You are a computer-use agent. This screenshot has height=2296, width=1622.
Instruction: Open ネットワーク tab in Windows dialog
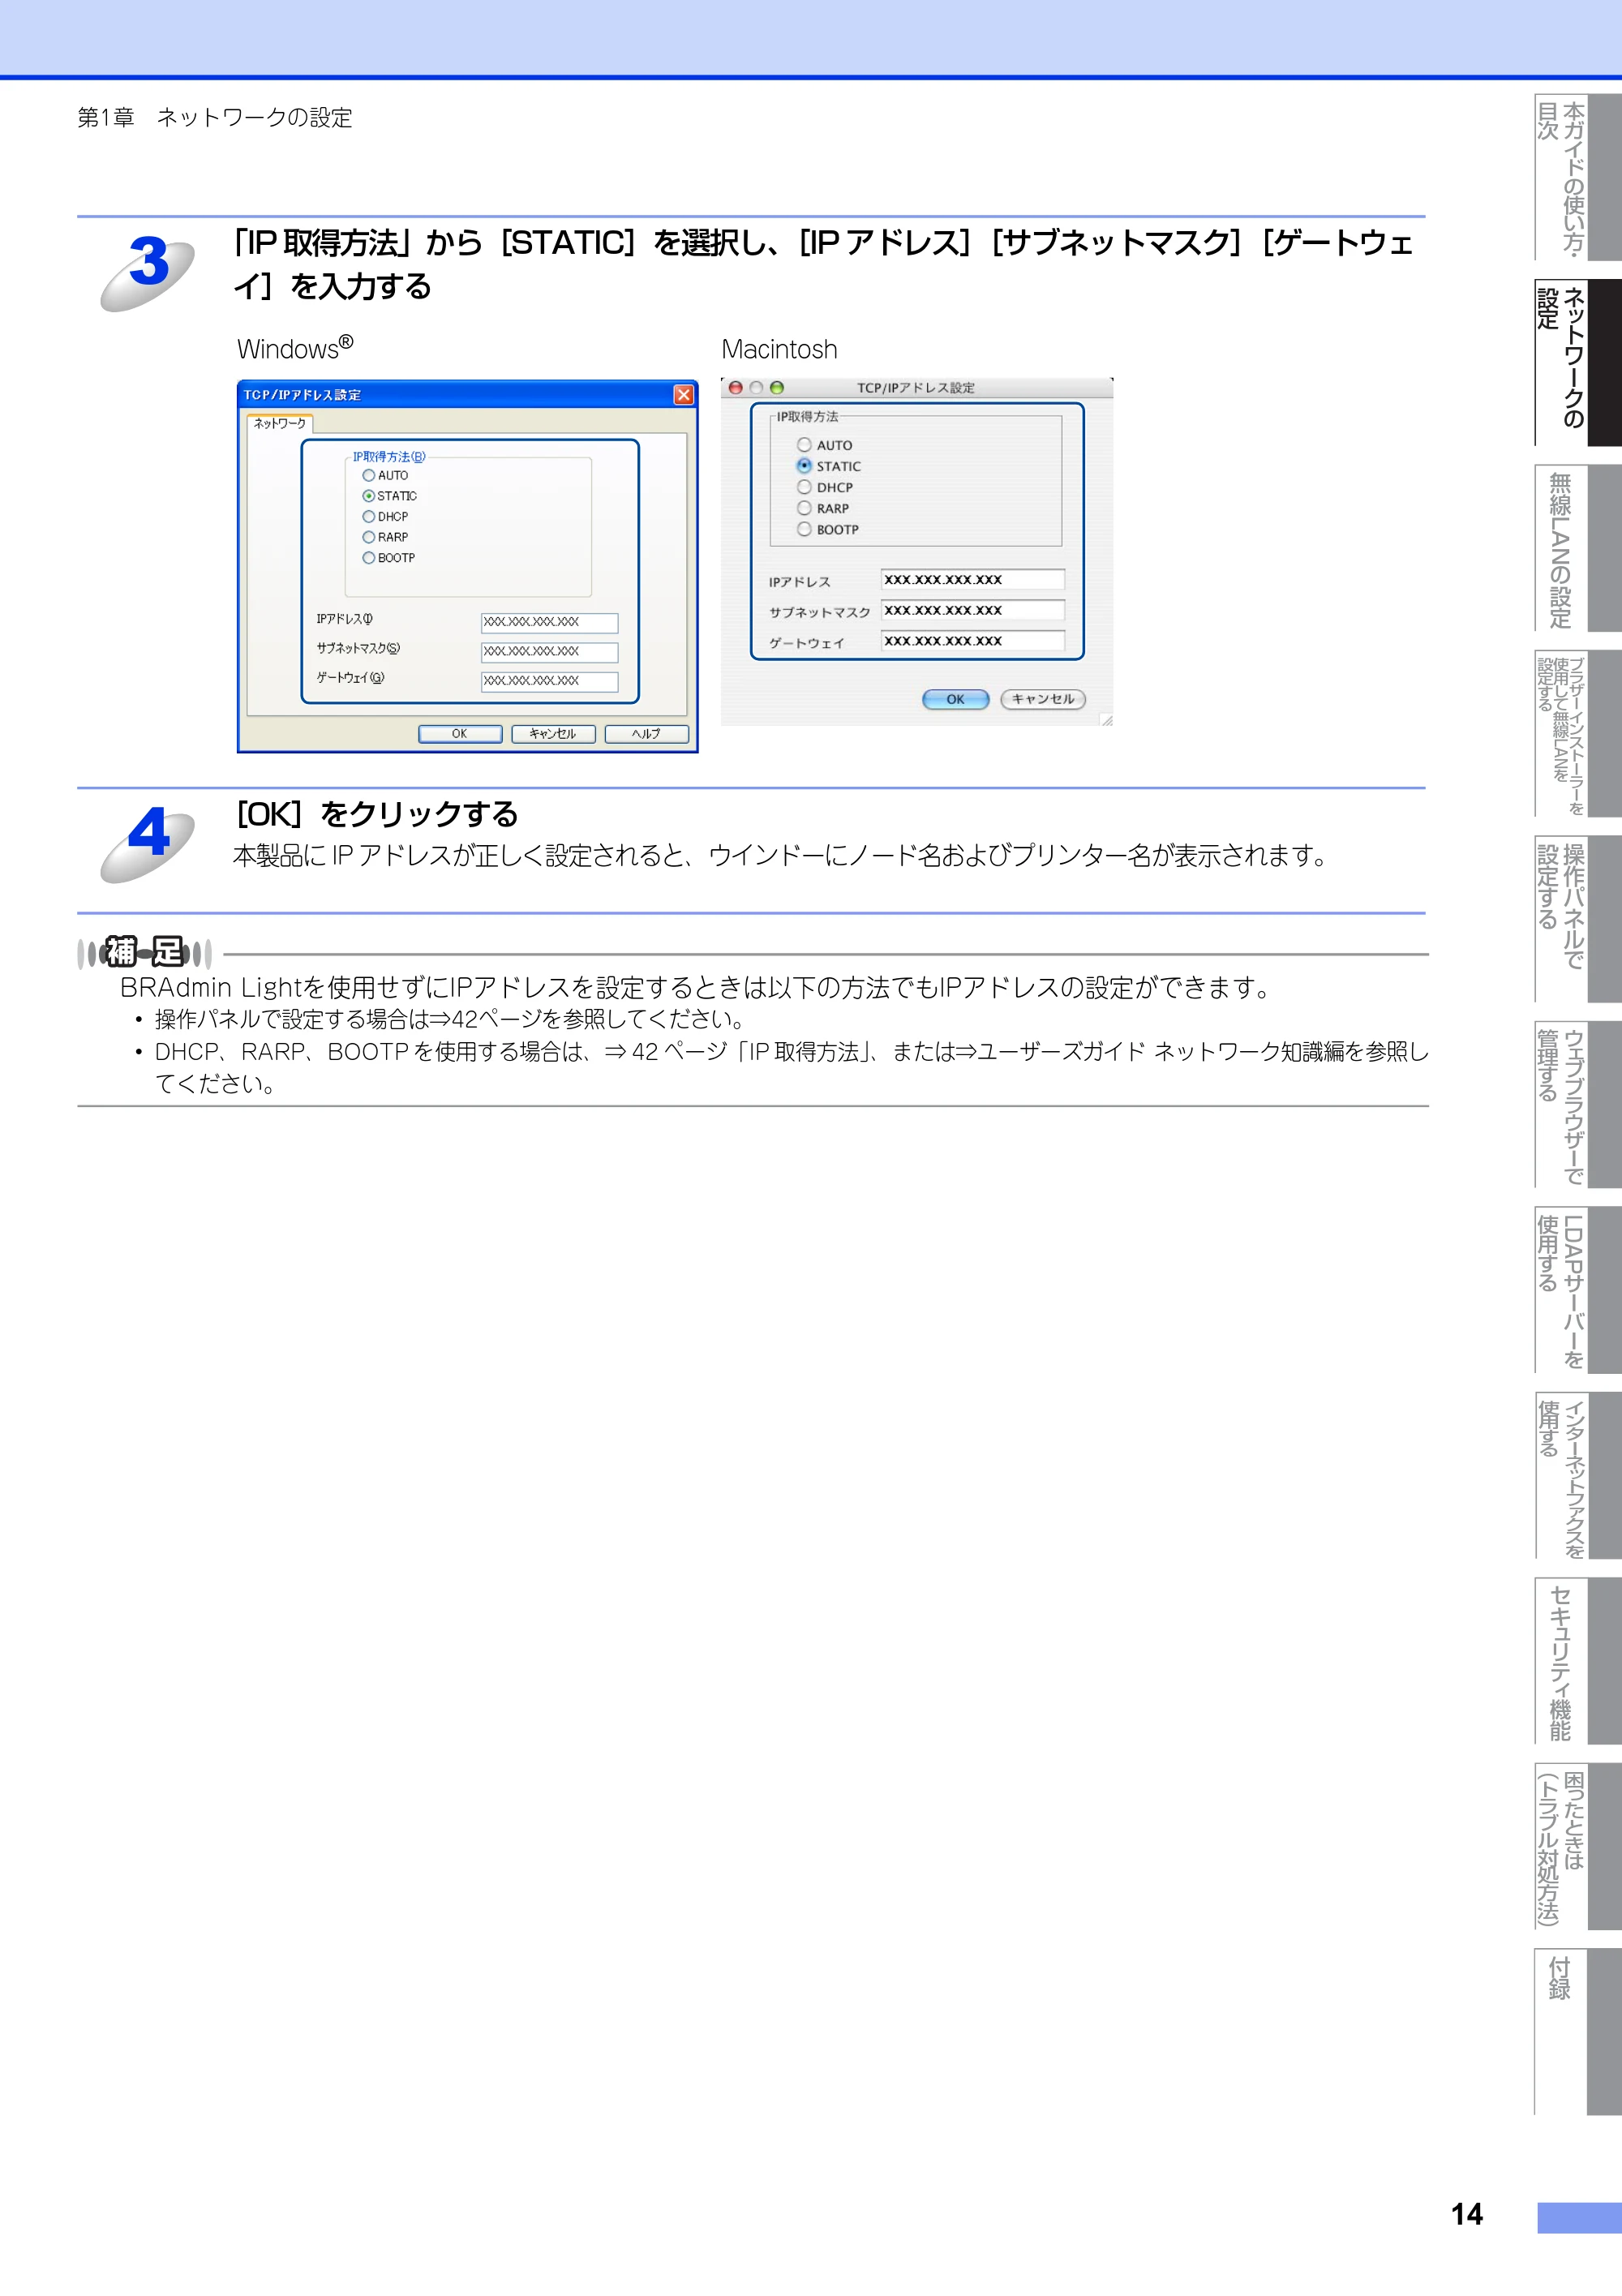click(x=280, y=424)
